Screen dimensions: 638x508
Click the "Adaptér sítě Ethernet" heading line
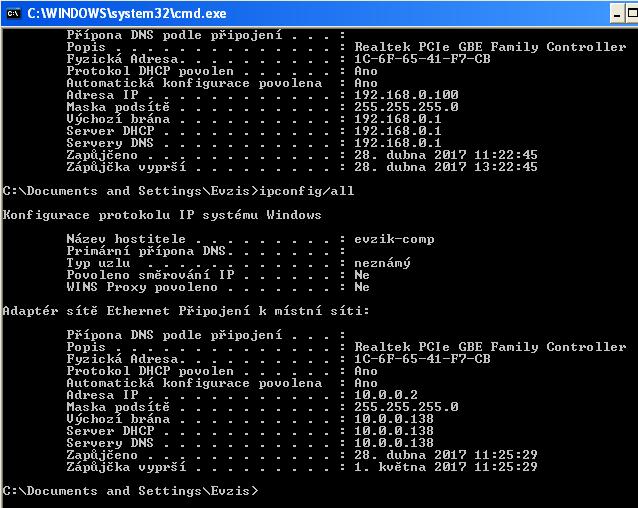coord(186,311)
